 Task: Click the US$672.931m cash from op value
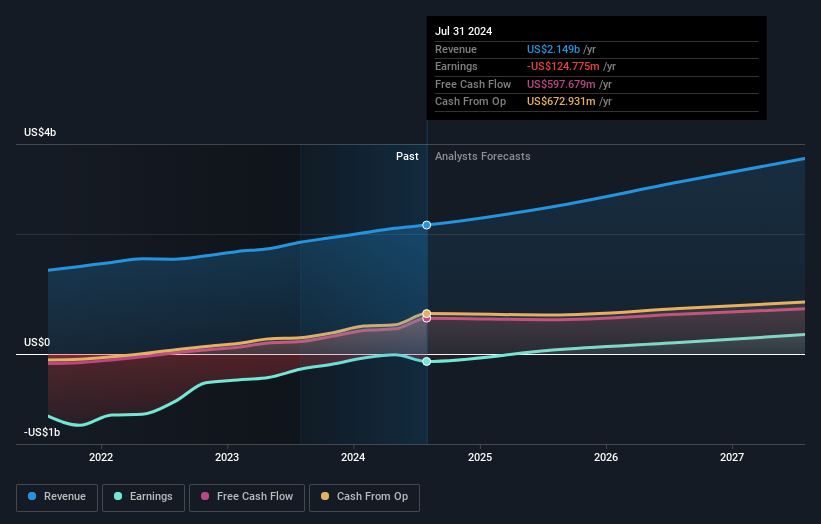click(x=561, y=102)
